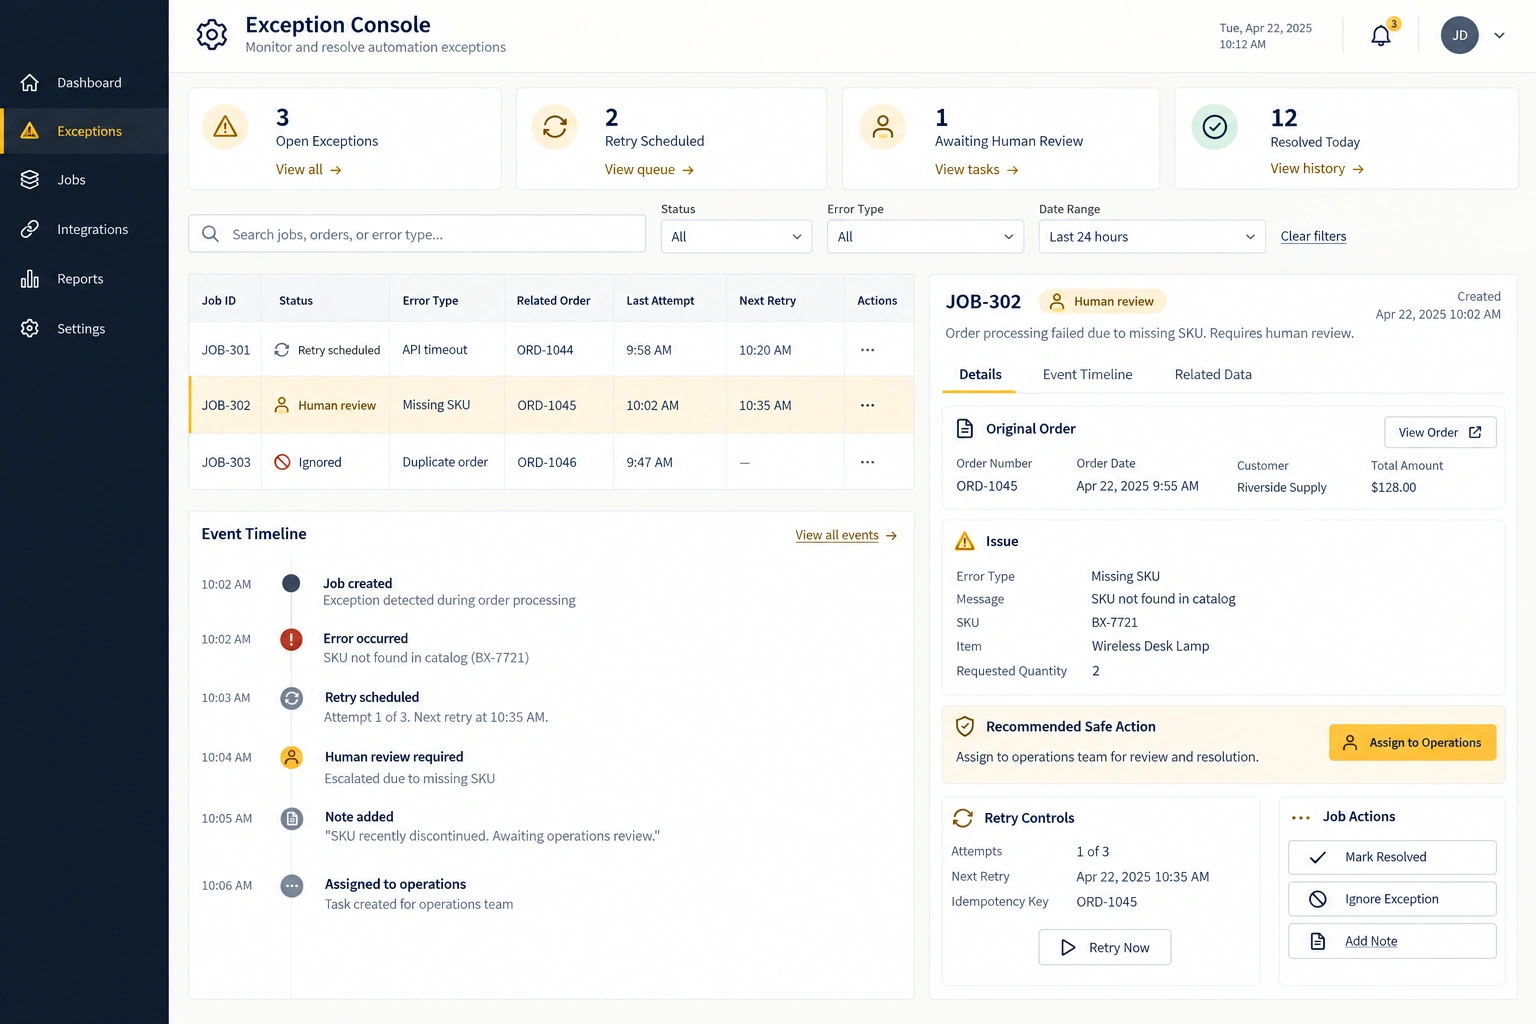The height and width of the screenshot is (1024, 1536).
Task: Click the Open Exceptions warning icon
Action: pos(225,127)
